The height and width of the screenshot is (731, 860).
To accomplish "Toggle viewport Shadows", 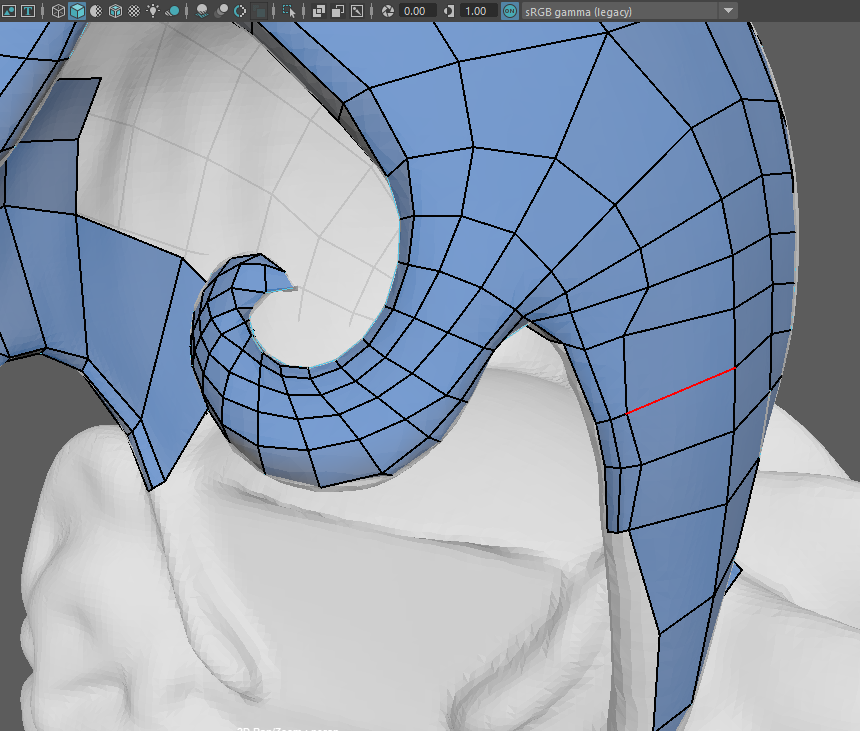I will tap(172, 11).
